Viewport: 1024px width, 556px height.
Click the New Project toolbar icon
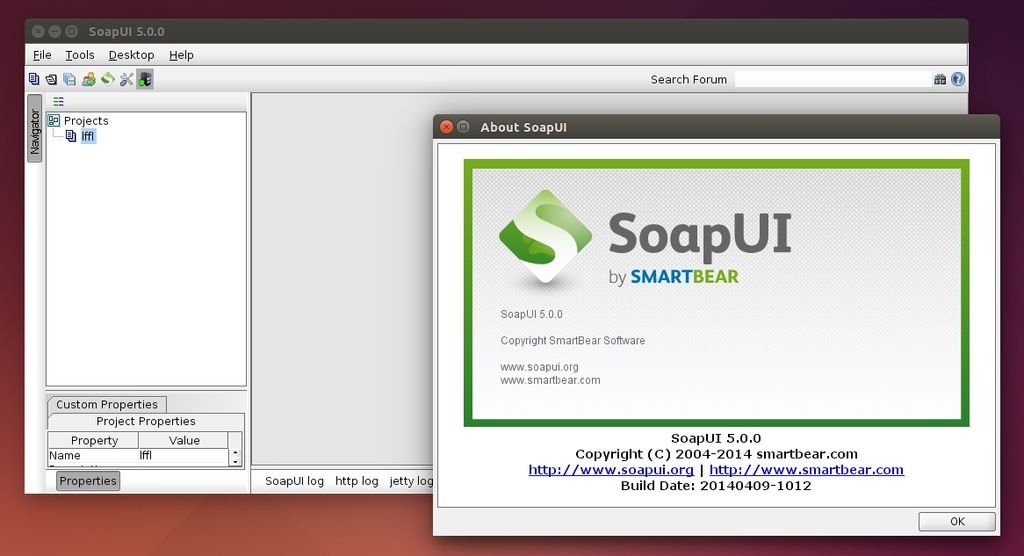point(34,79)
